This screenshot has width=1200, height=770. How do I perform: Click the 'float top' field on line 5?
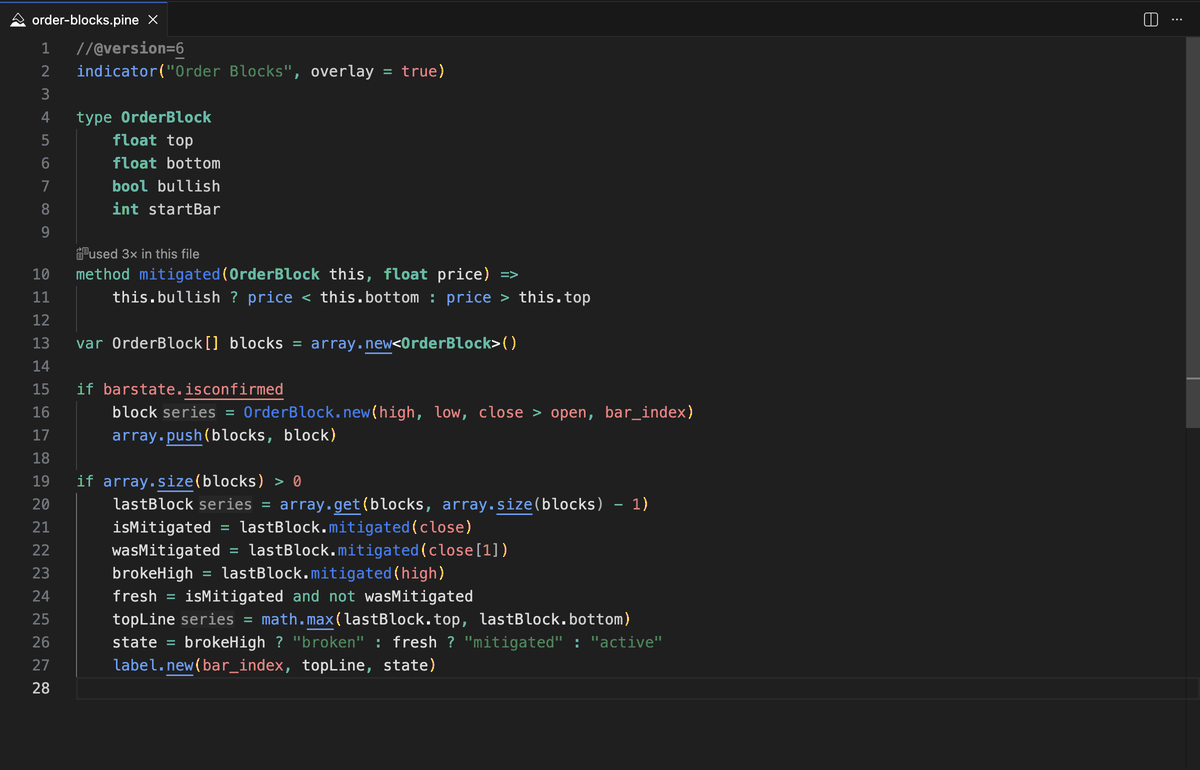pos(153,141)
